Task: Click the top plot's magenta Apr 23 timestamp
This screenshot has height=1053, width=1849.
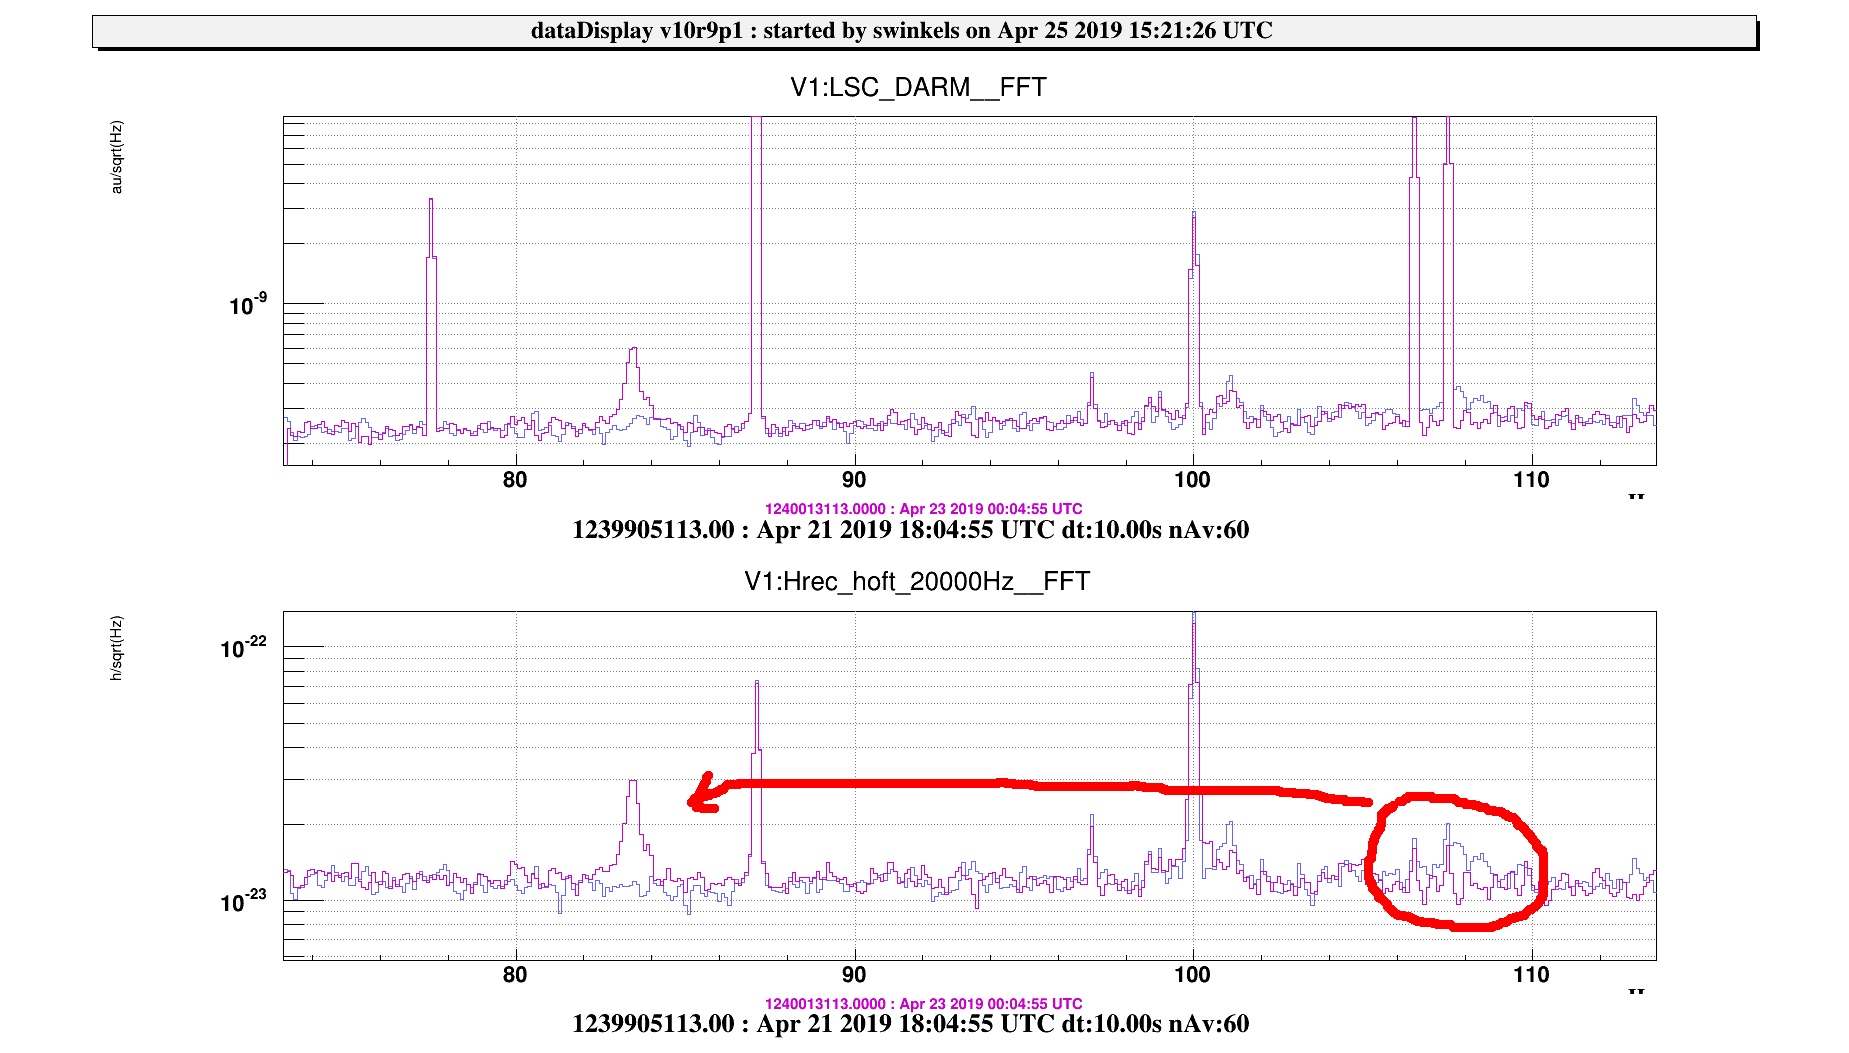Action: click(923, 509)
